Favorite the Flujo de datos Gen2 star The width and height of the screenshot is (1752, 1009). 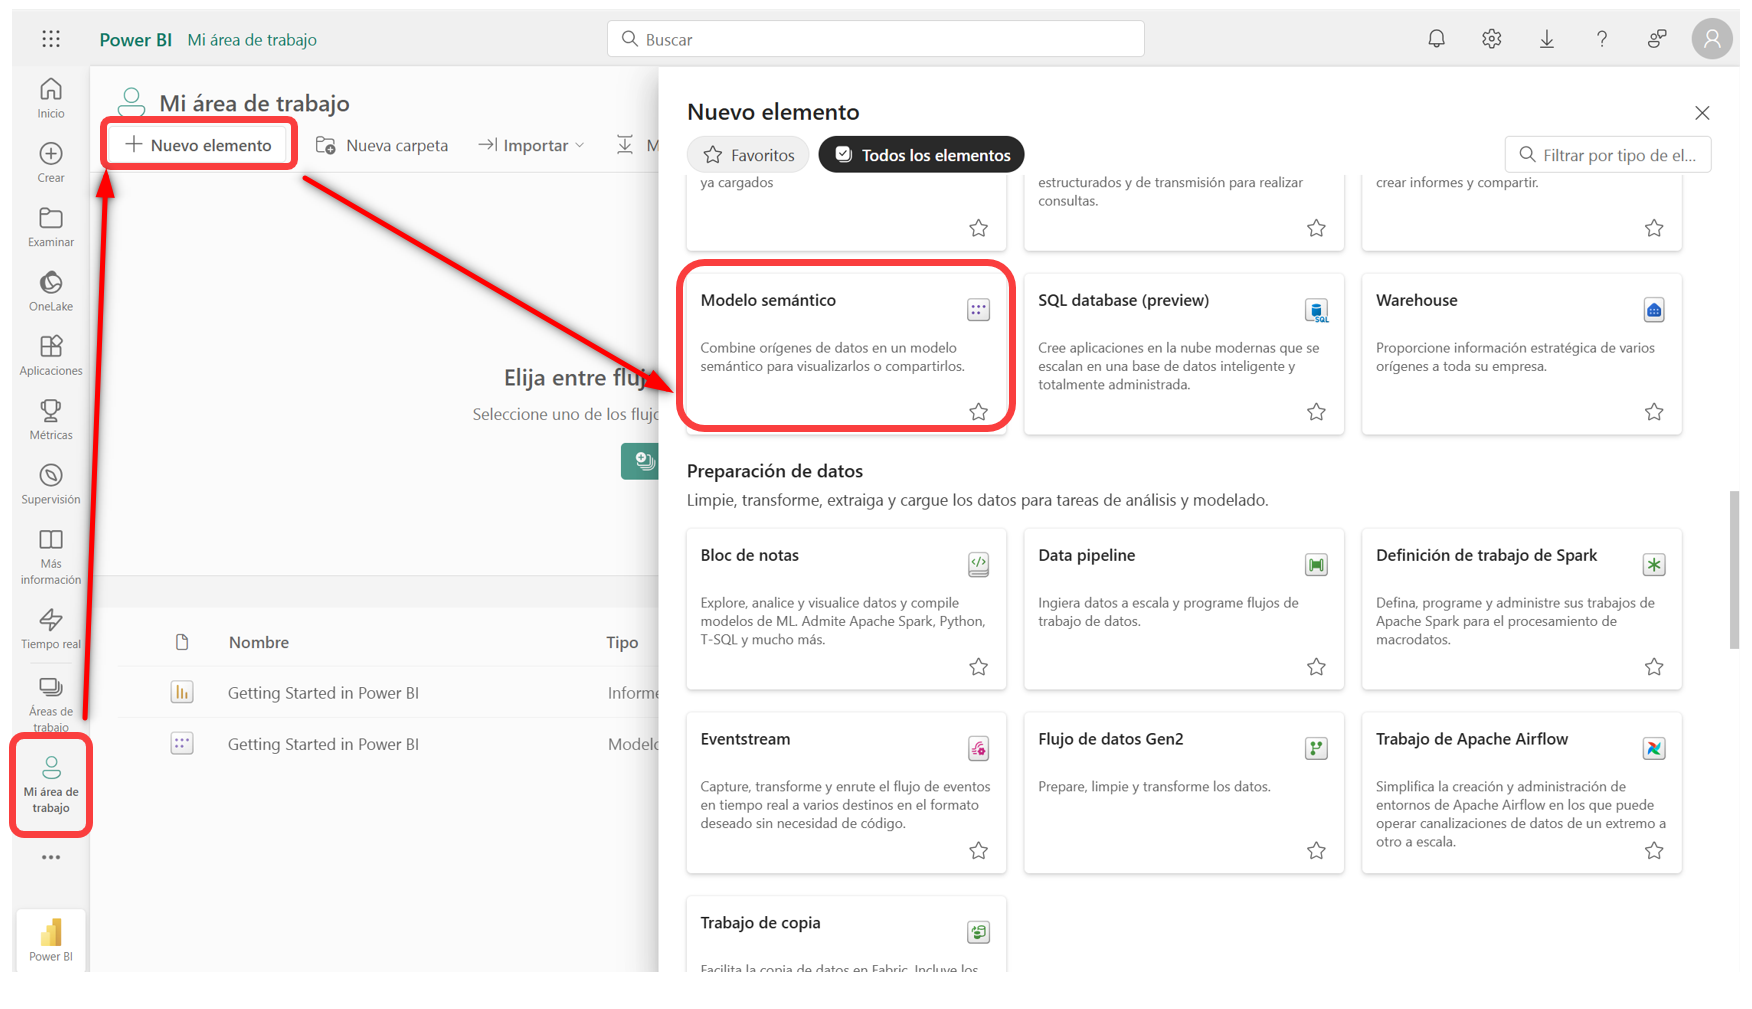click(1316, 851)
